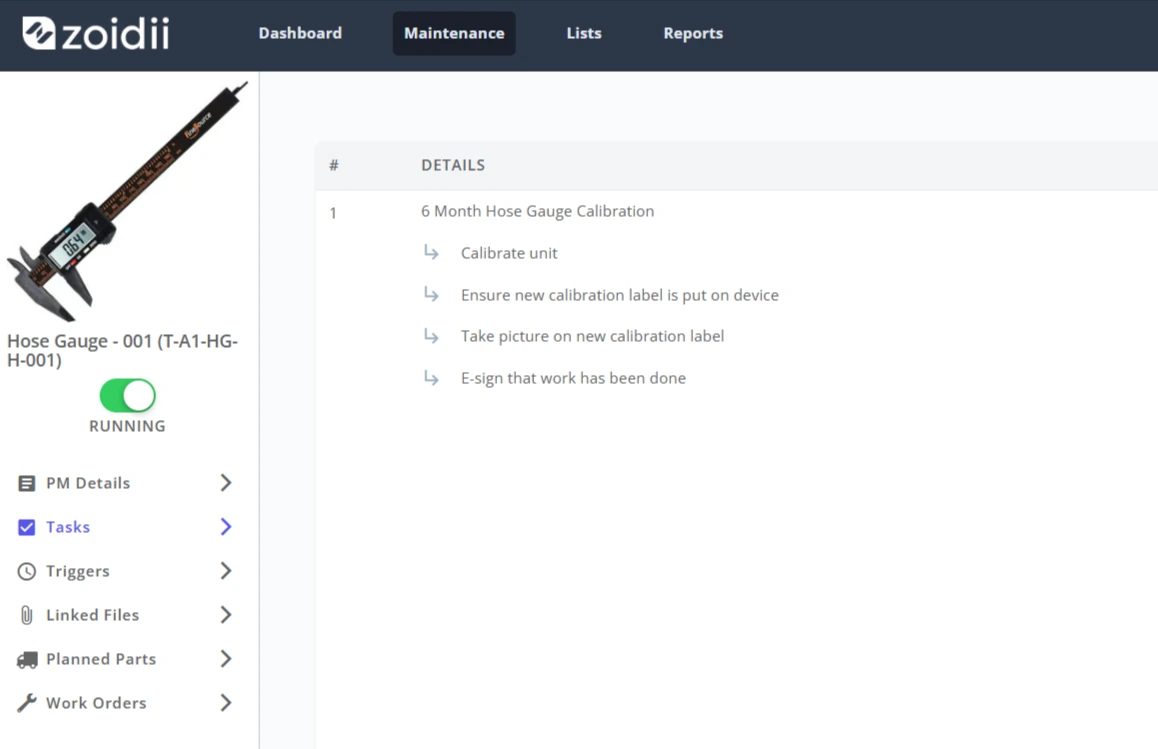The image size is (1158, 749).
Task: Expand PM Details with its chevron
Action: tap(226, 483)
